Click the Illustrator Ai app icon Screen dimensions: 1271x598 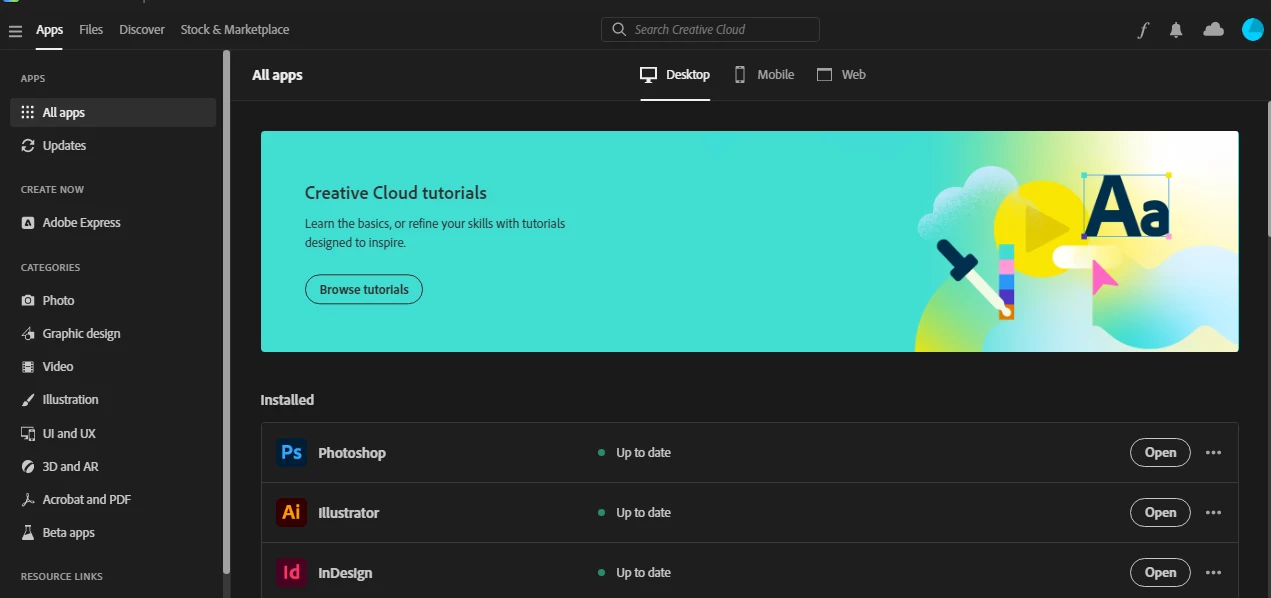(291, 513)
